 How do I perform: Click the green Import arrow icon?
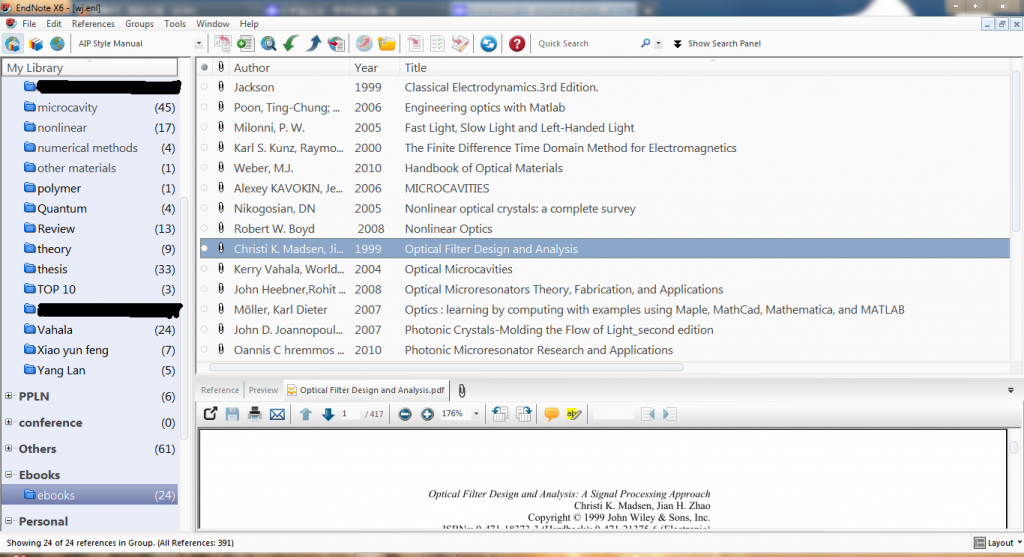tap(291, 44)
